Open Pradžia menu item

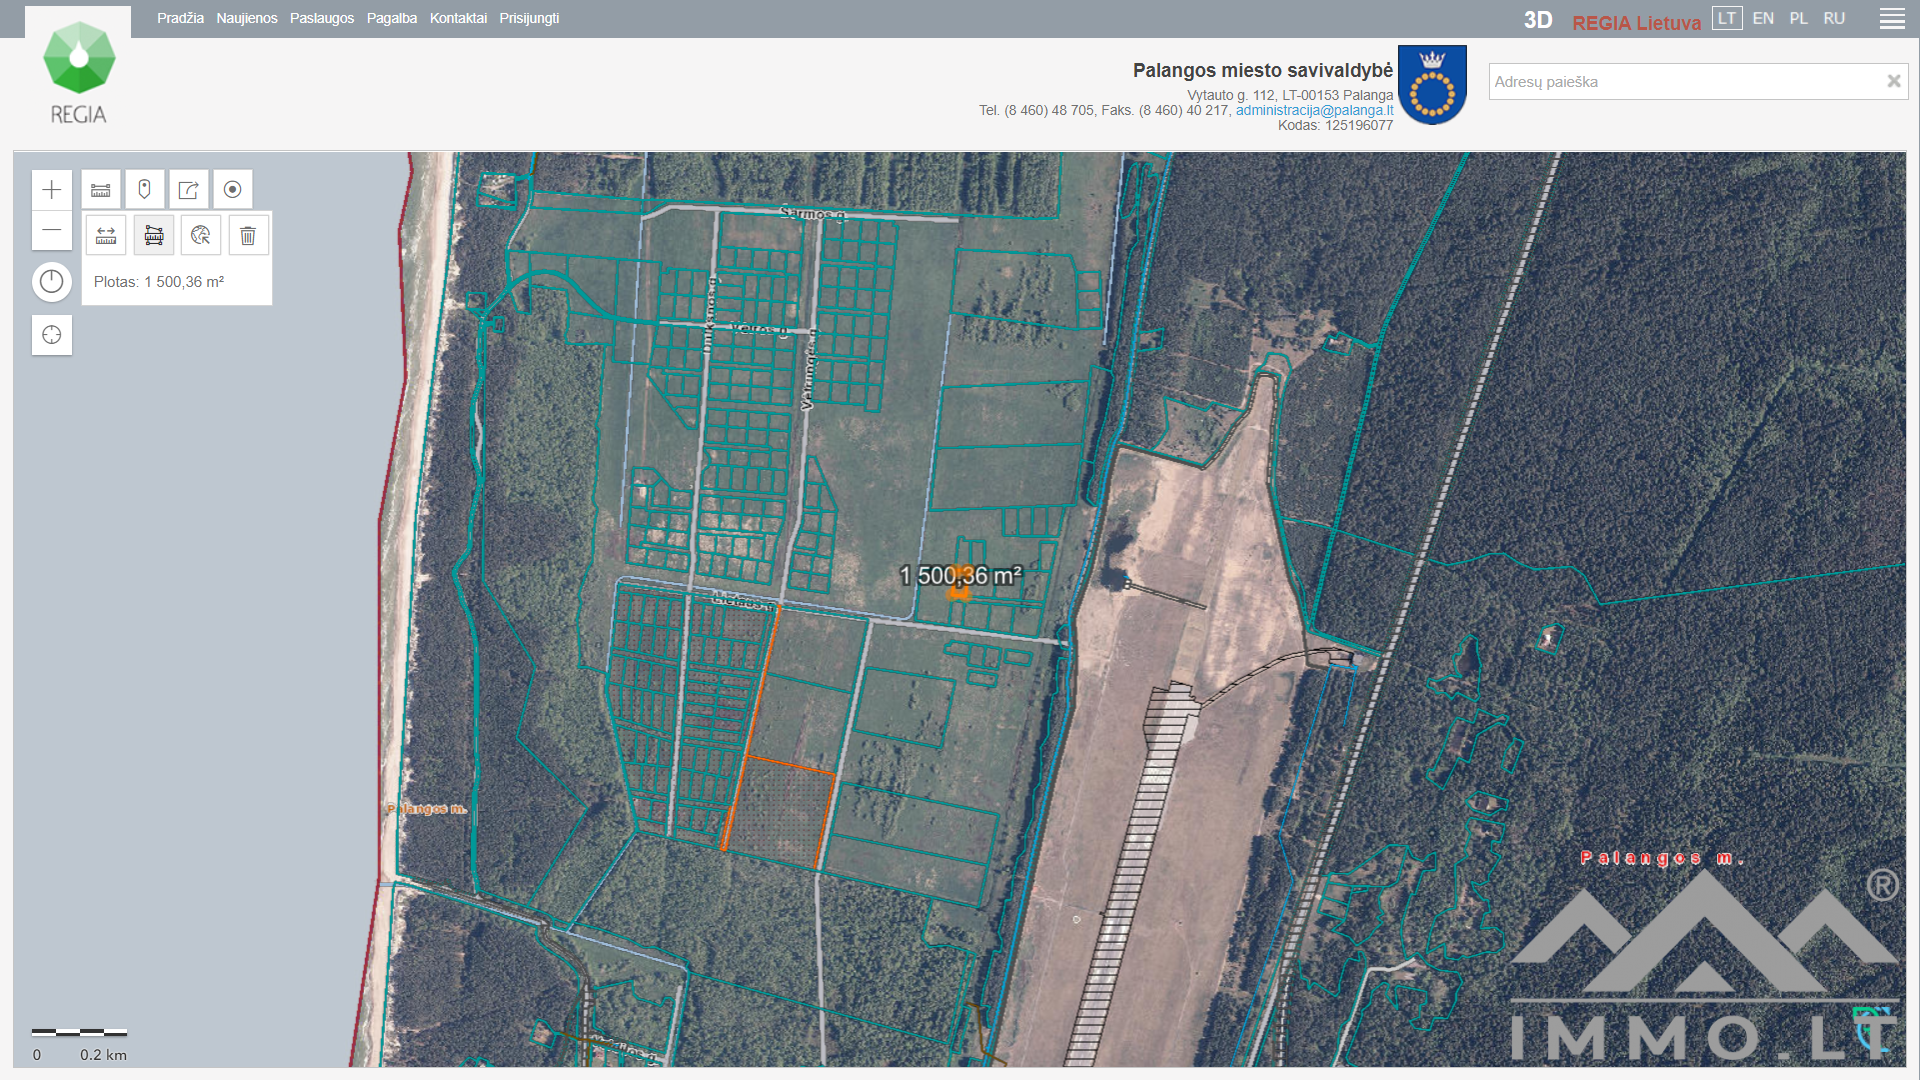tap(180, 18)
